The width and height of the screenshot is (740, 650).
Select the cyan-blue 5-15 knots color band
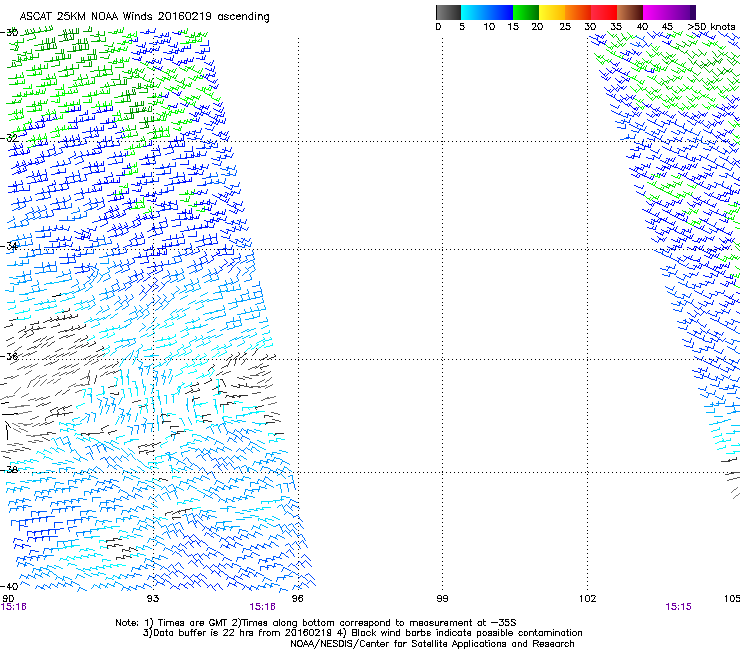coord(487,12)
